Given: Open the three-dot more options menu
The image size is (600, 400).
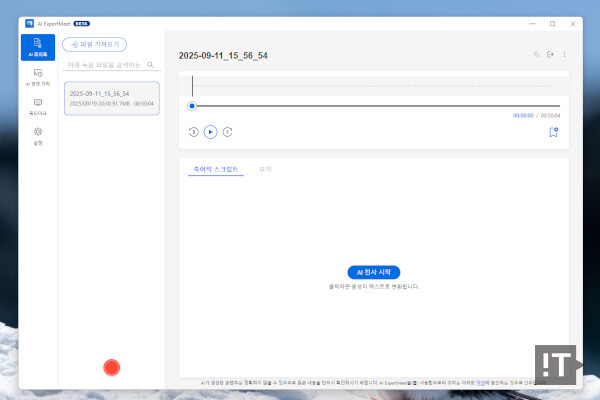Looking at the screenshot, I should tap(564, 55).
